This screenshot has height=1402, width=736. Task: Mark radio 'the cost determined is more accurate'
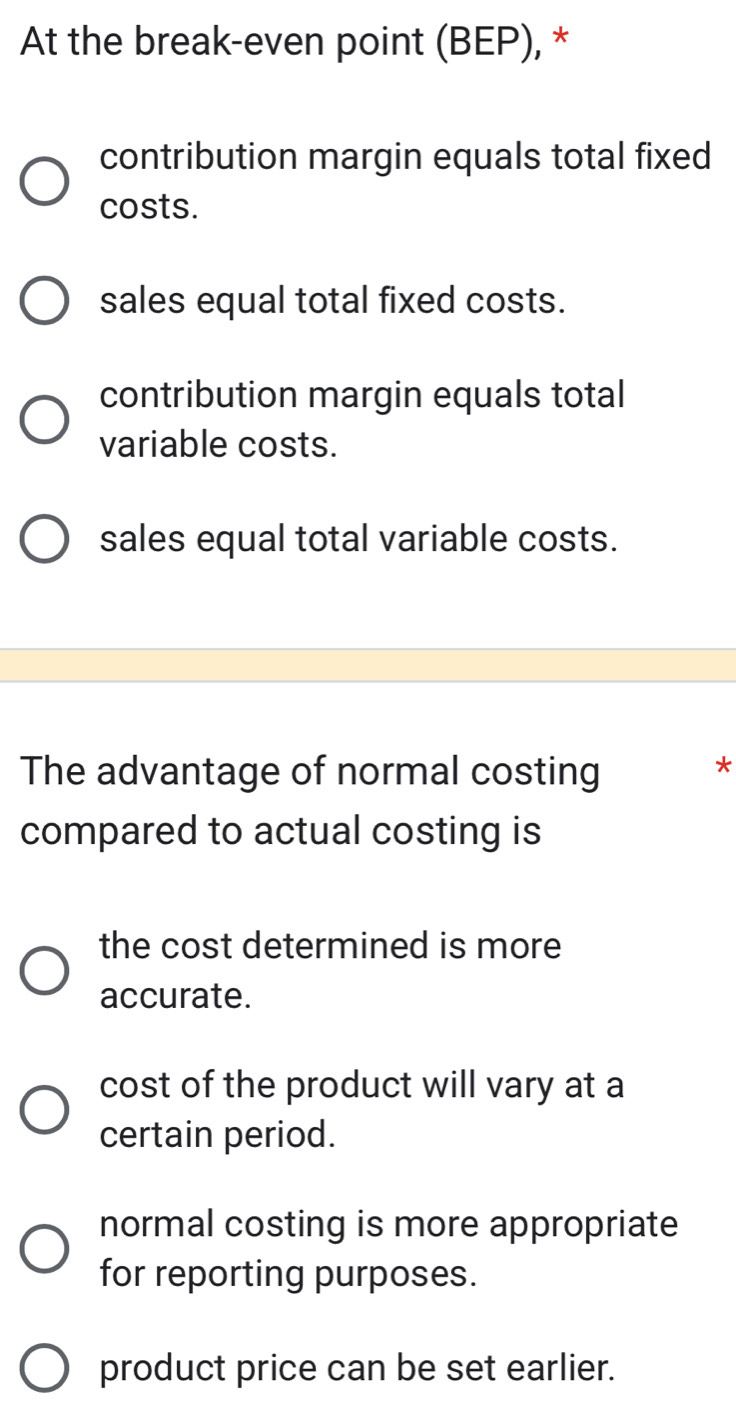coord(46,971)
